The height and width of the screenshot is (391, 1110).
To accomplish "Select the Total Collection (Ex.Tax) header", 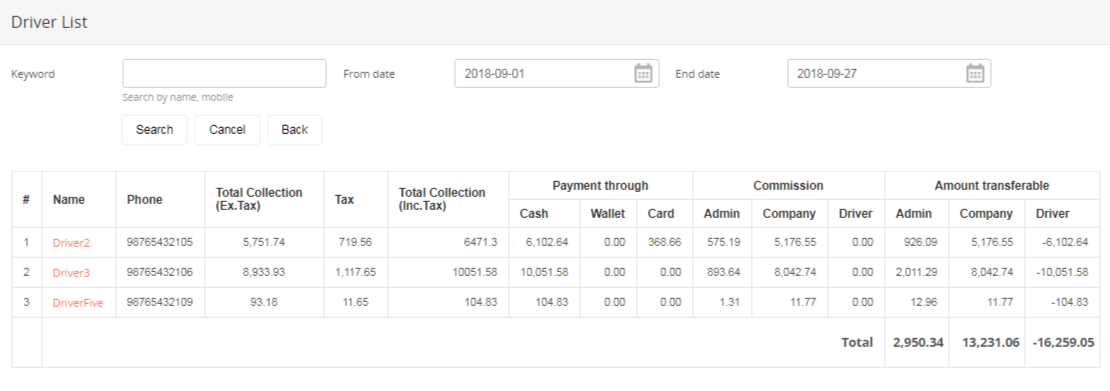I will pyautogui.click(x=258, y=199).
